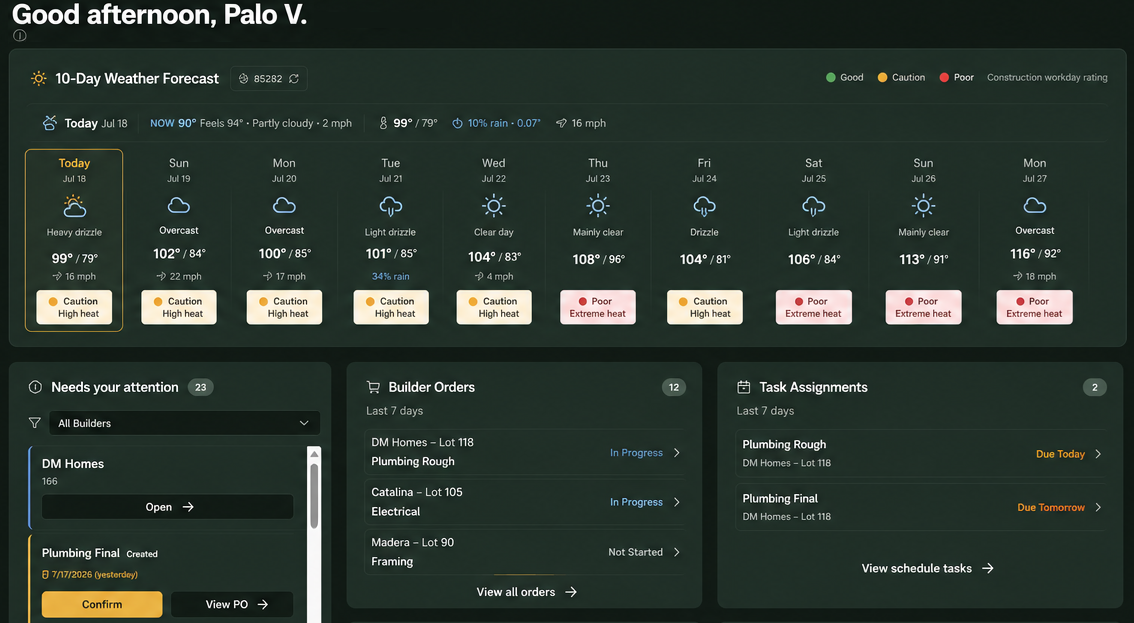Click the yellow Caution rating legend dot
The height and width of the screenshot is (623, 1134).
pos(882,77)
